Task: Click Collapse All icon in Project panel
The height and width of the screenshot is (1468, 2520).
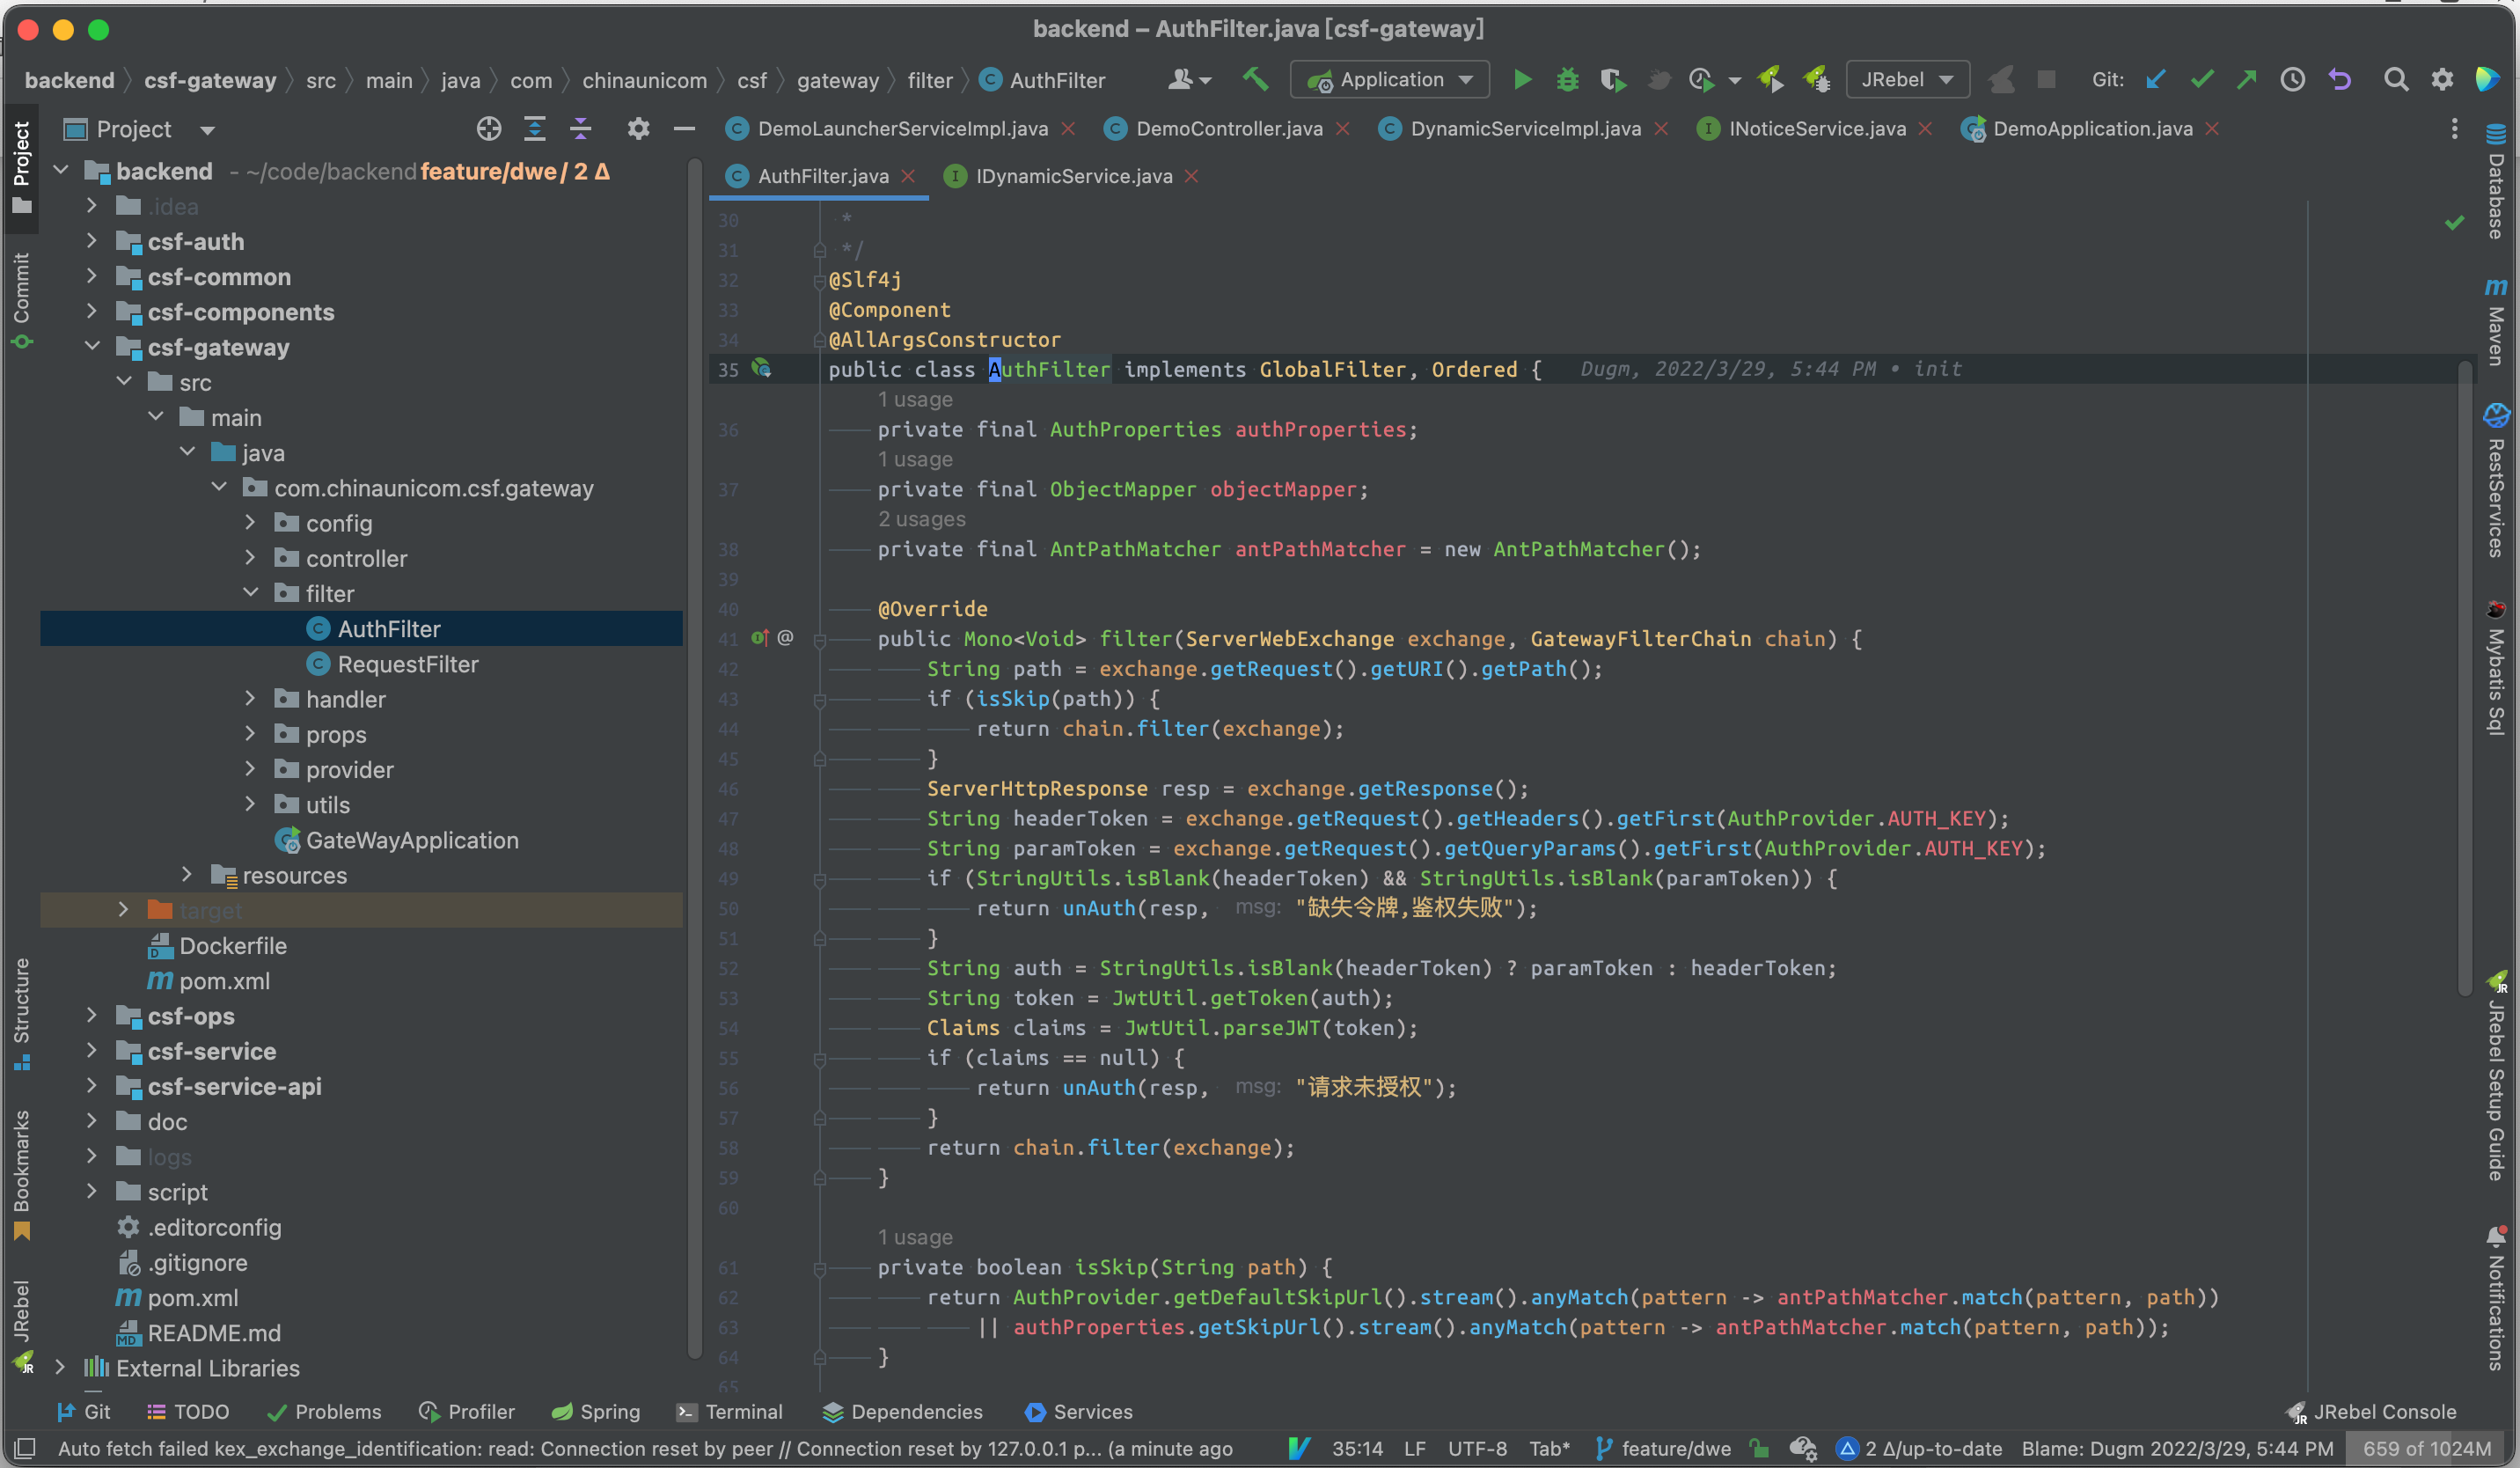Action: (x=581, y=129)
